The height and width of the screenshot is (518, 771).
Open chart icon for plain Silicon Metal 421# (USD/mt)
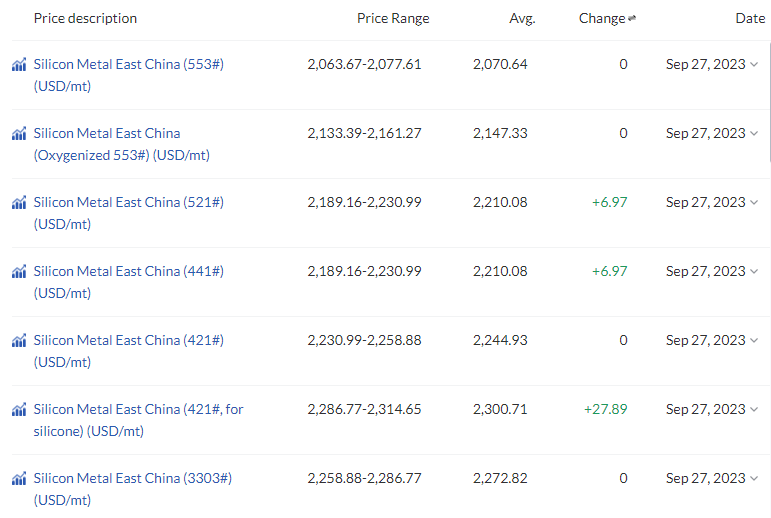pyautogui.click(x=19, y=340)
